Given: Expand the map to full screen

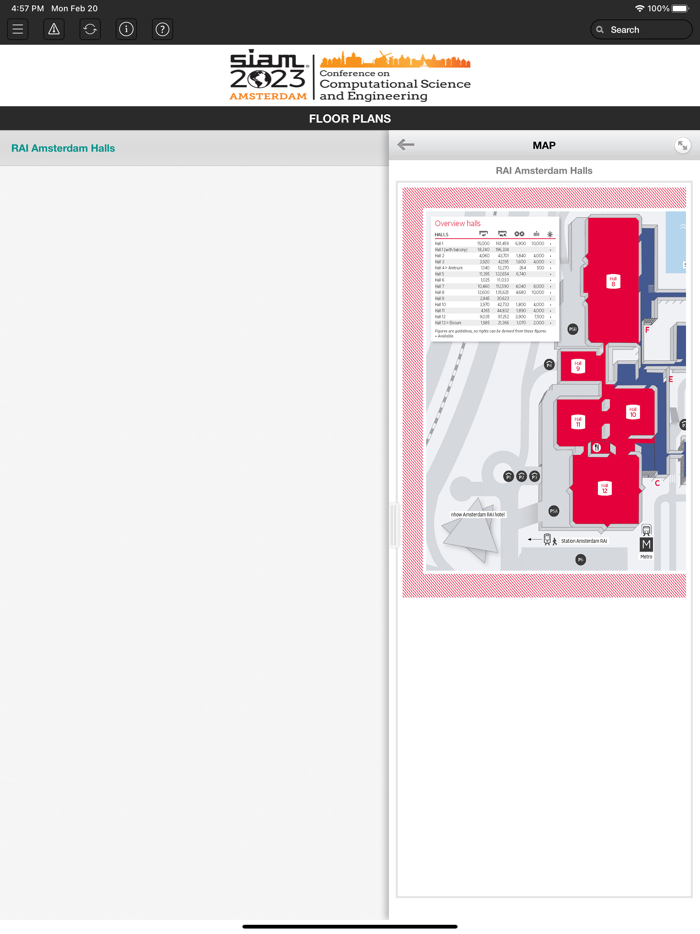Looking at the screenshot, I should coord(683,145).
